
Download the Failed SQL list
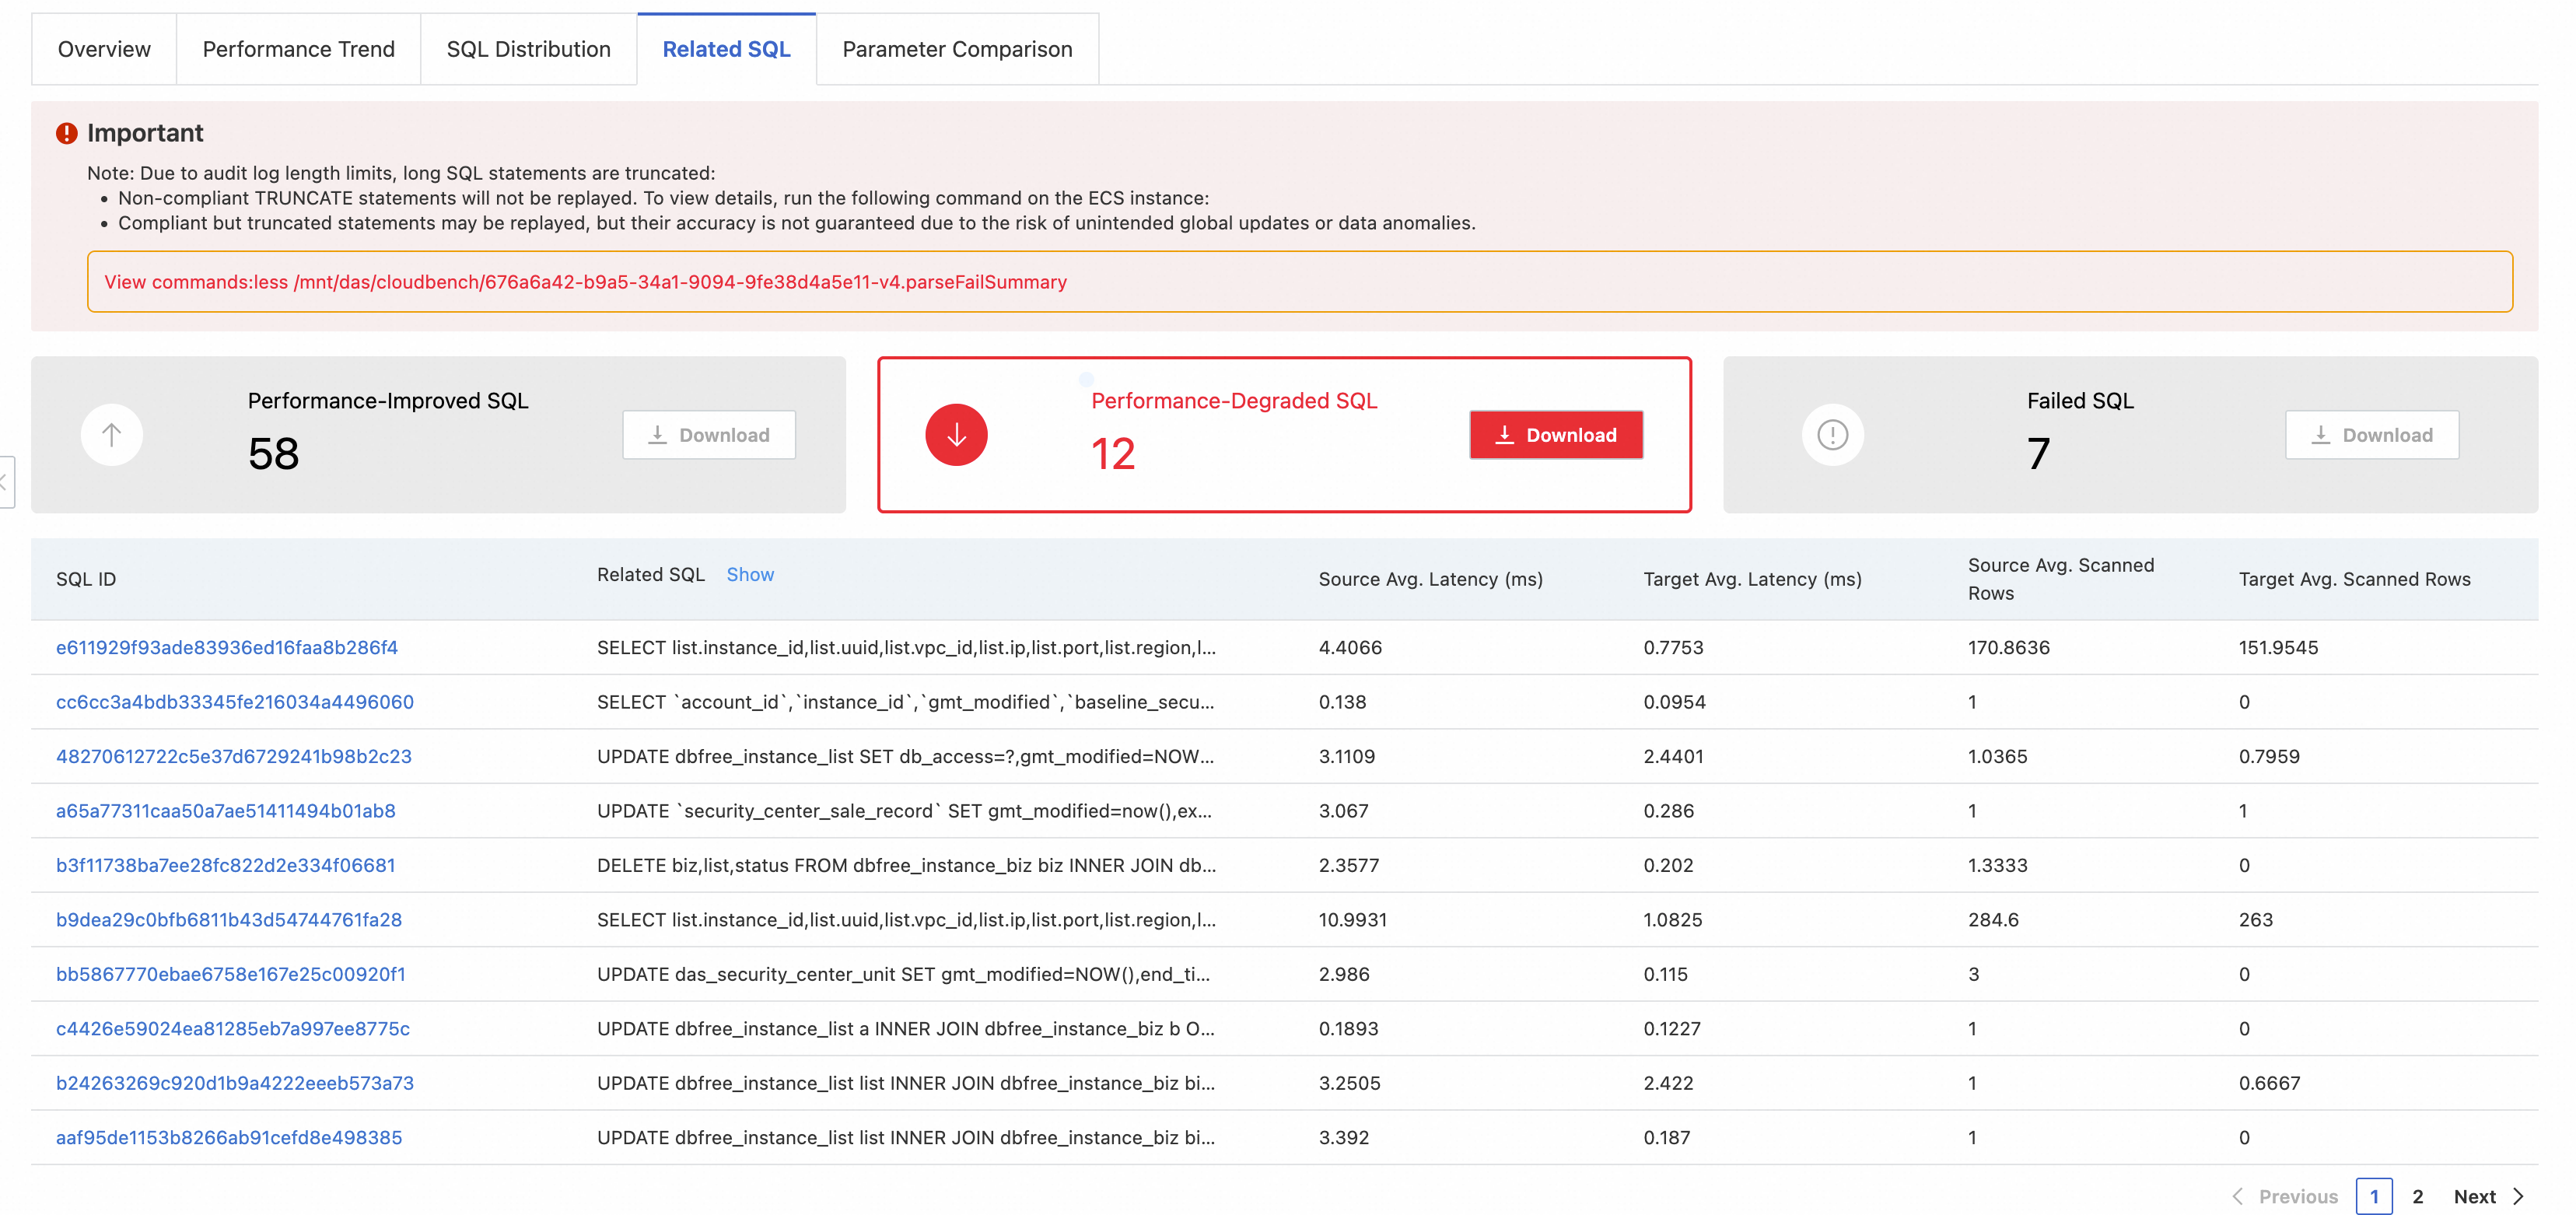click(x=2371, y=435)
